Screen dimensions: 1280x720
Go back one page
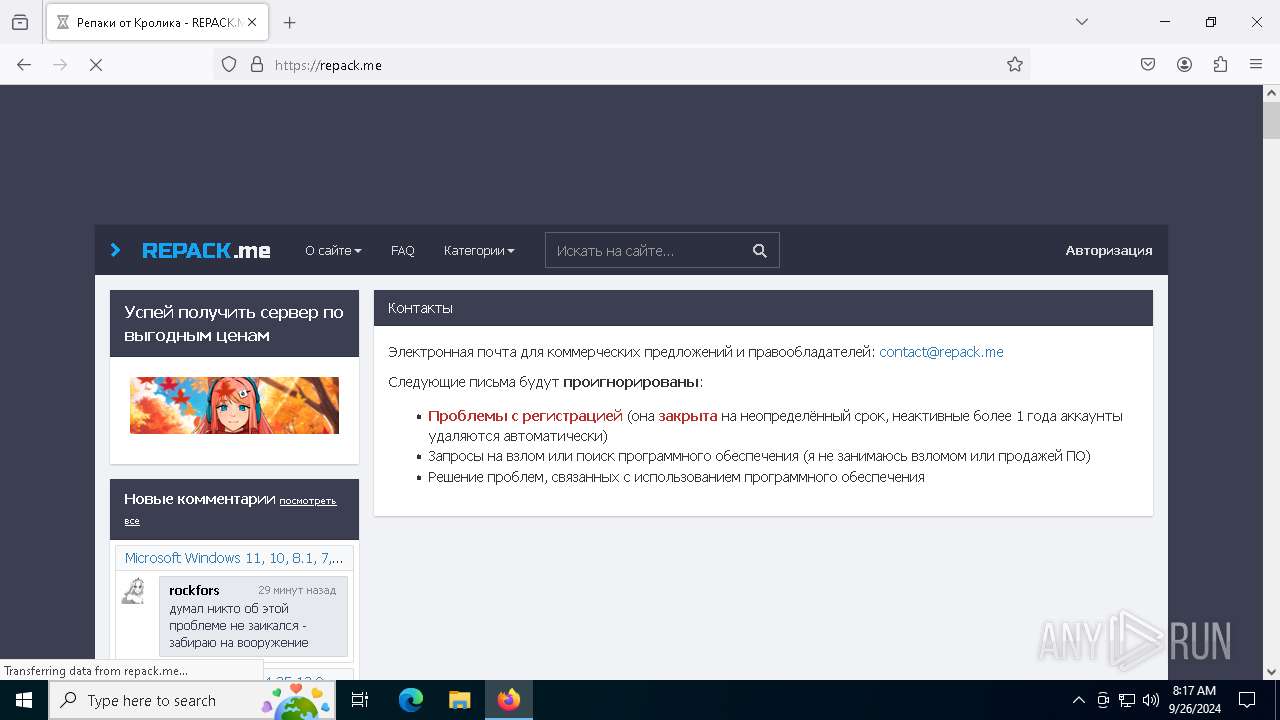(x=24, y=64)
